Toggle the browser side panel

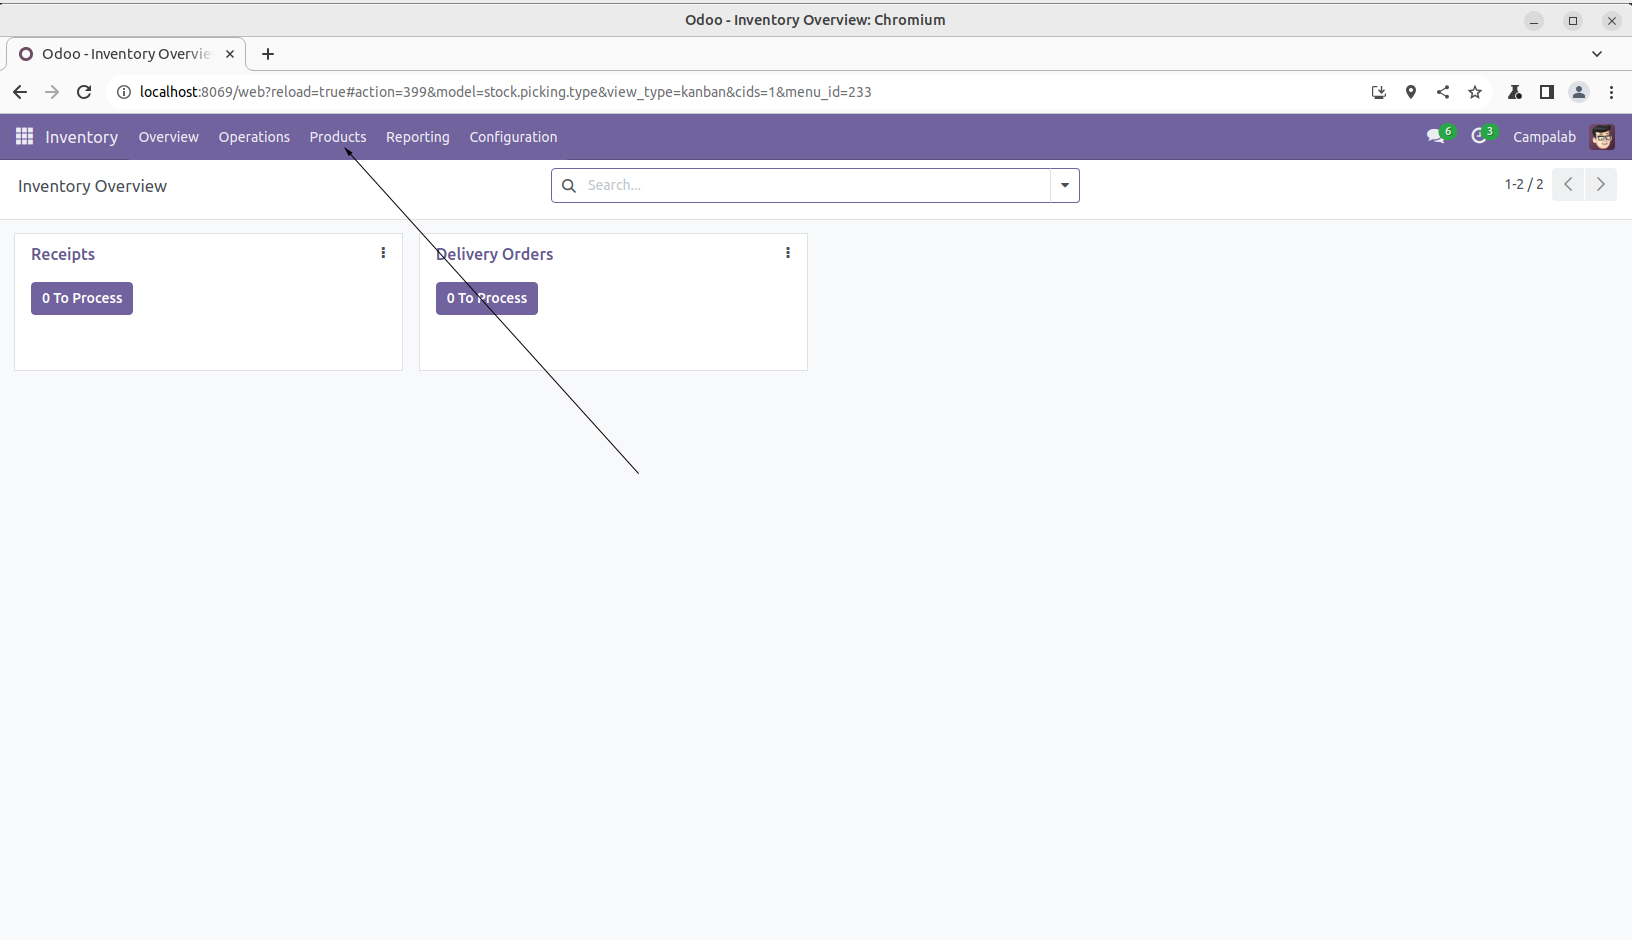(1547, 92)
